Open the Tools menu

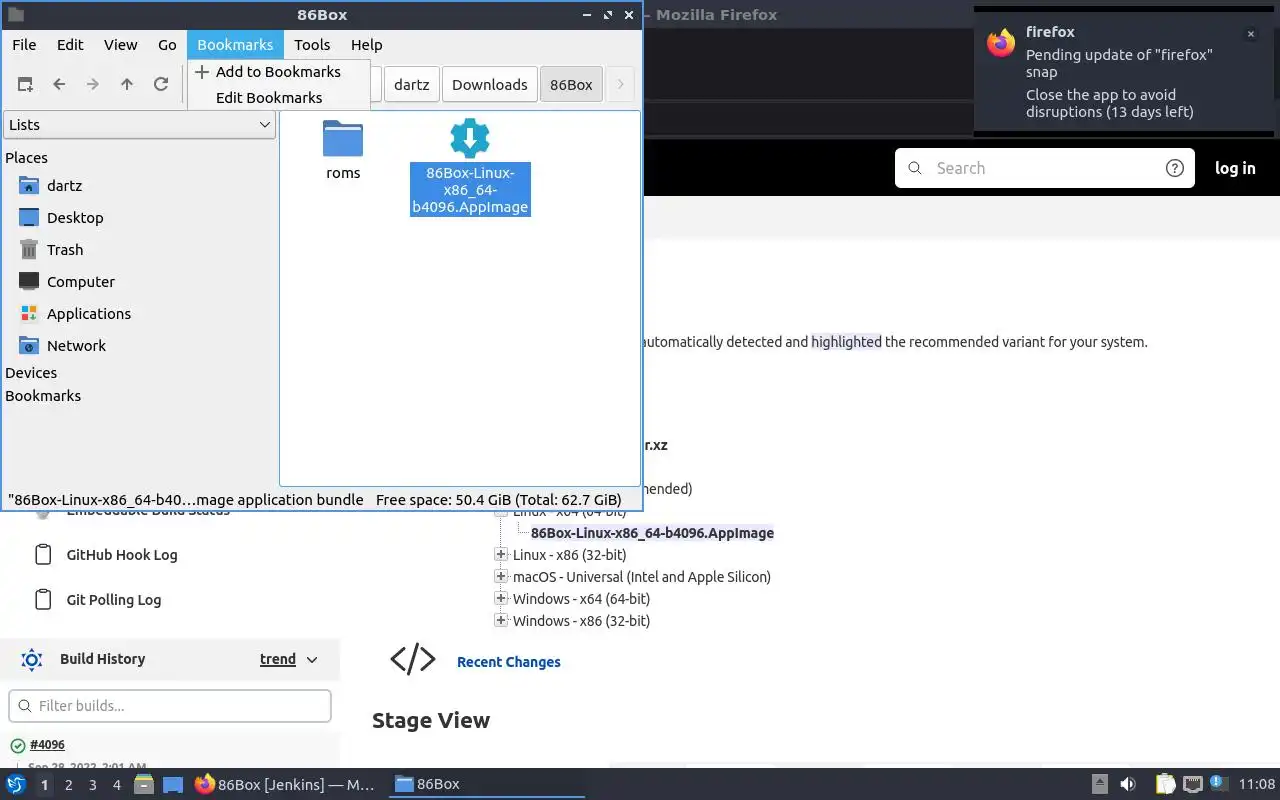click(312, 45)
